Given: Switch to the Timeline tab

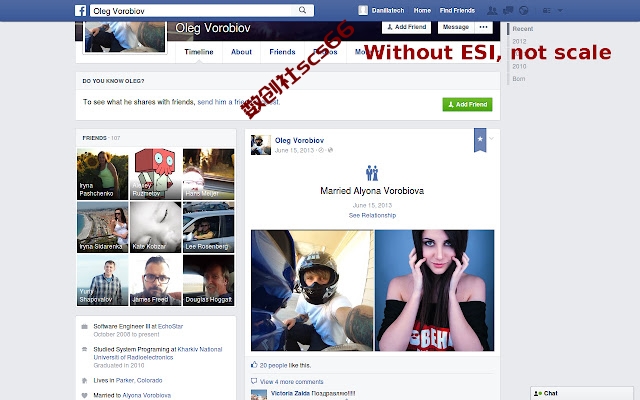Looking at the screenshot, I should [199, 52].
